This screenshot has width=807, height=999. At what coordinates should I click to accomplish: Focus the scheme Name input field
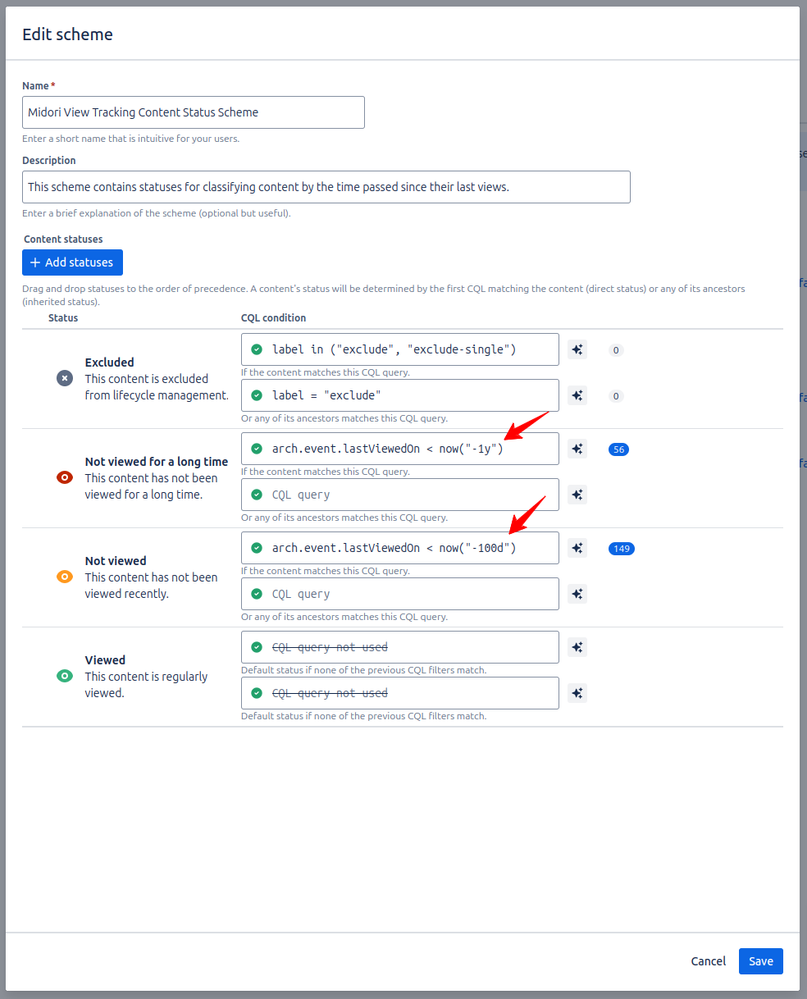coord(193,112)
